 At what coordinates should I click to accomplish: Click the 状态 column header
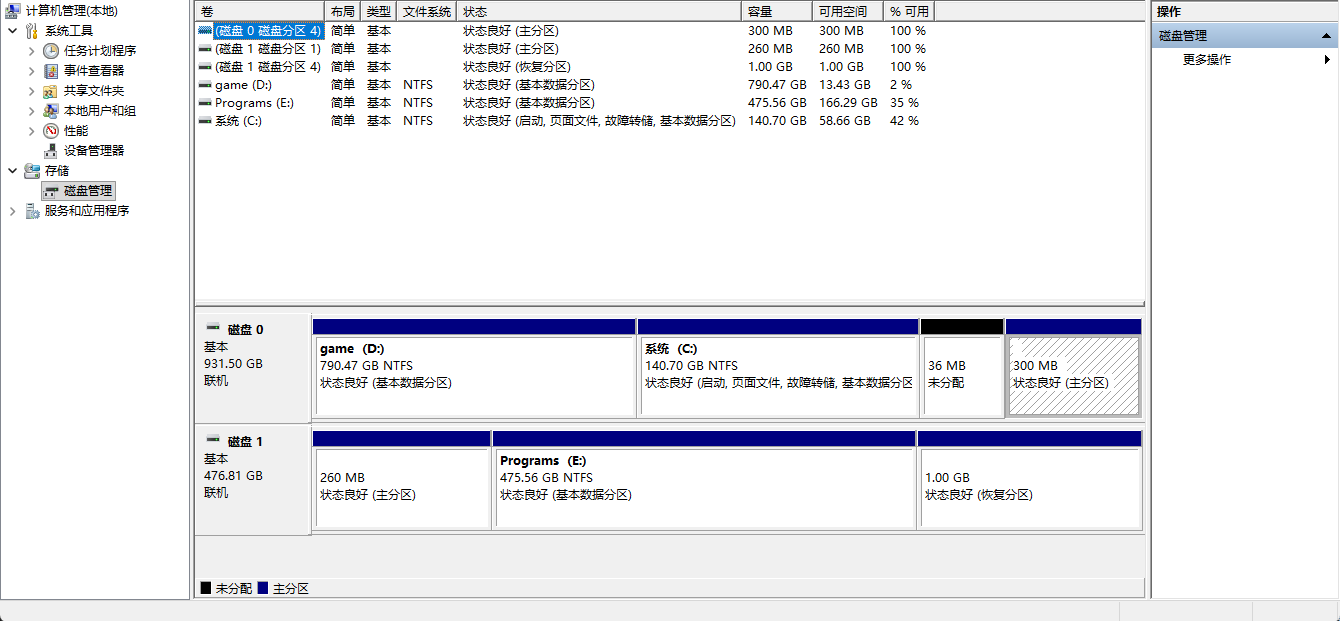coord(600,11)
